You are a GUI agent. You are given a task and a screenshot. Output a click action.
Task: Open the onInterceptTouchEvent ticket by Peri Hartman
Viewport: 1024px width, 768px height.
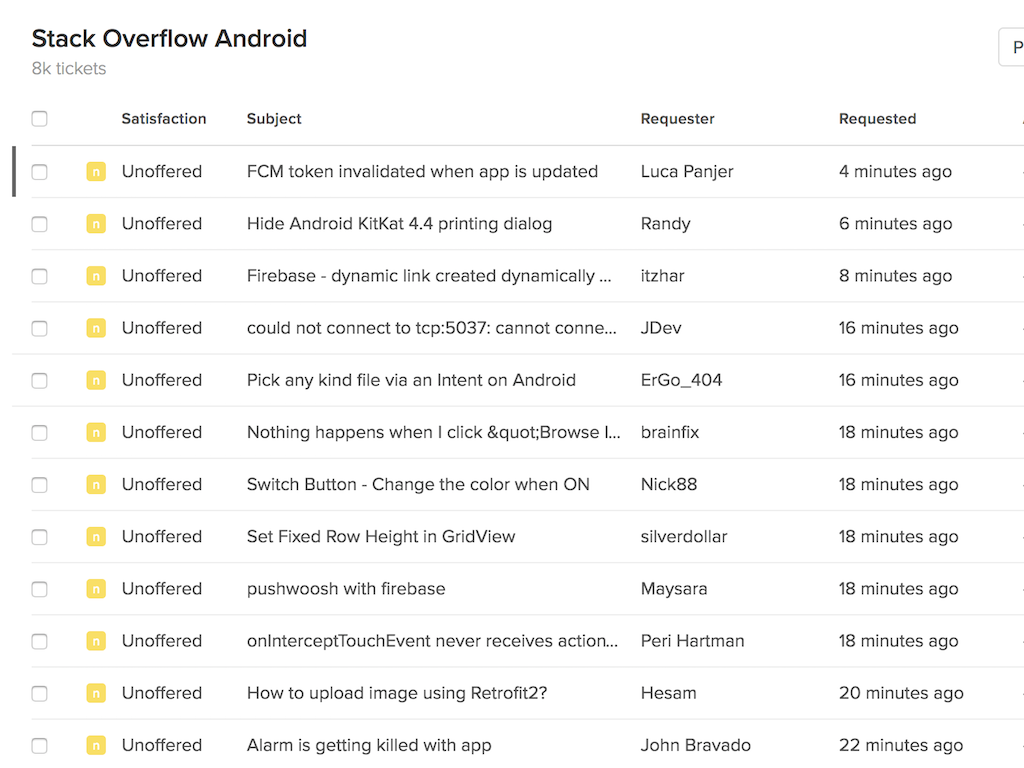pyautogui.click(x=432, y=641)
